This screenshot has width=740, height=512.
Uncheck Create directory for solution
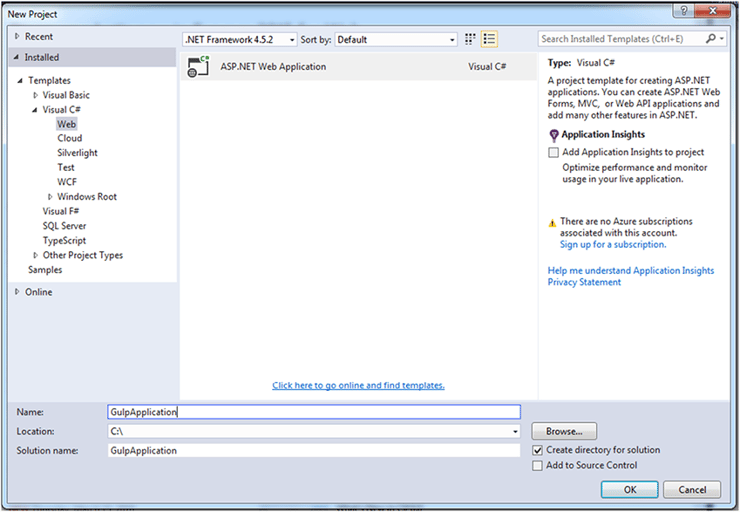(537, 450)
